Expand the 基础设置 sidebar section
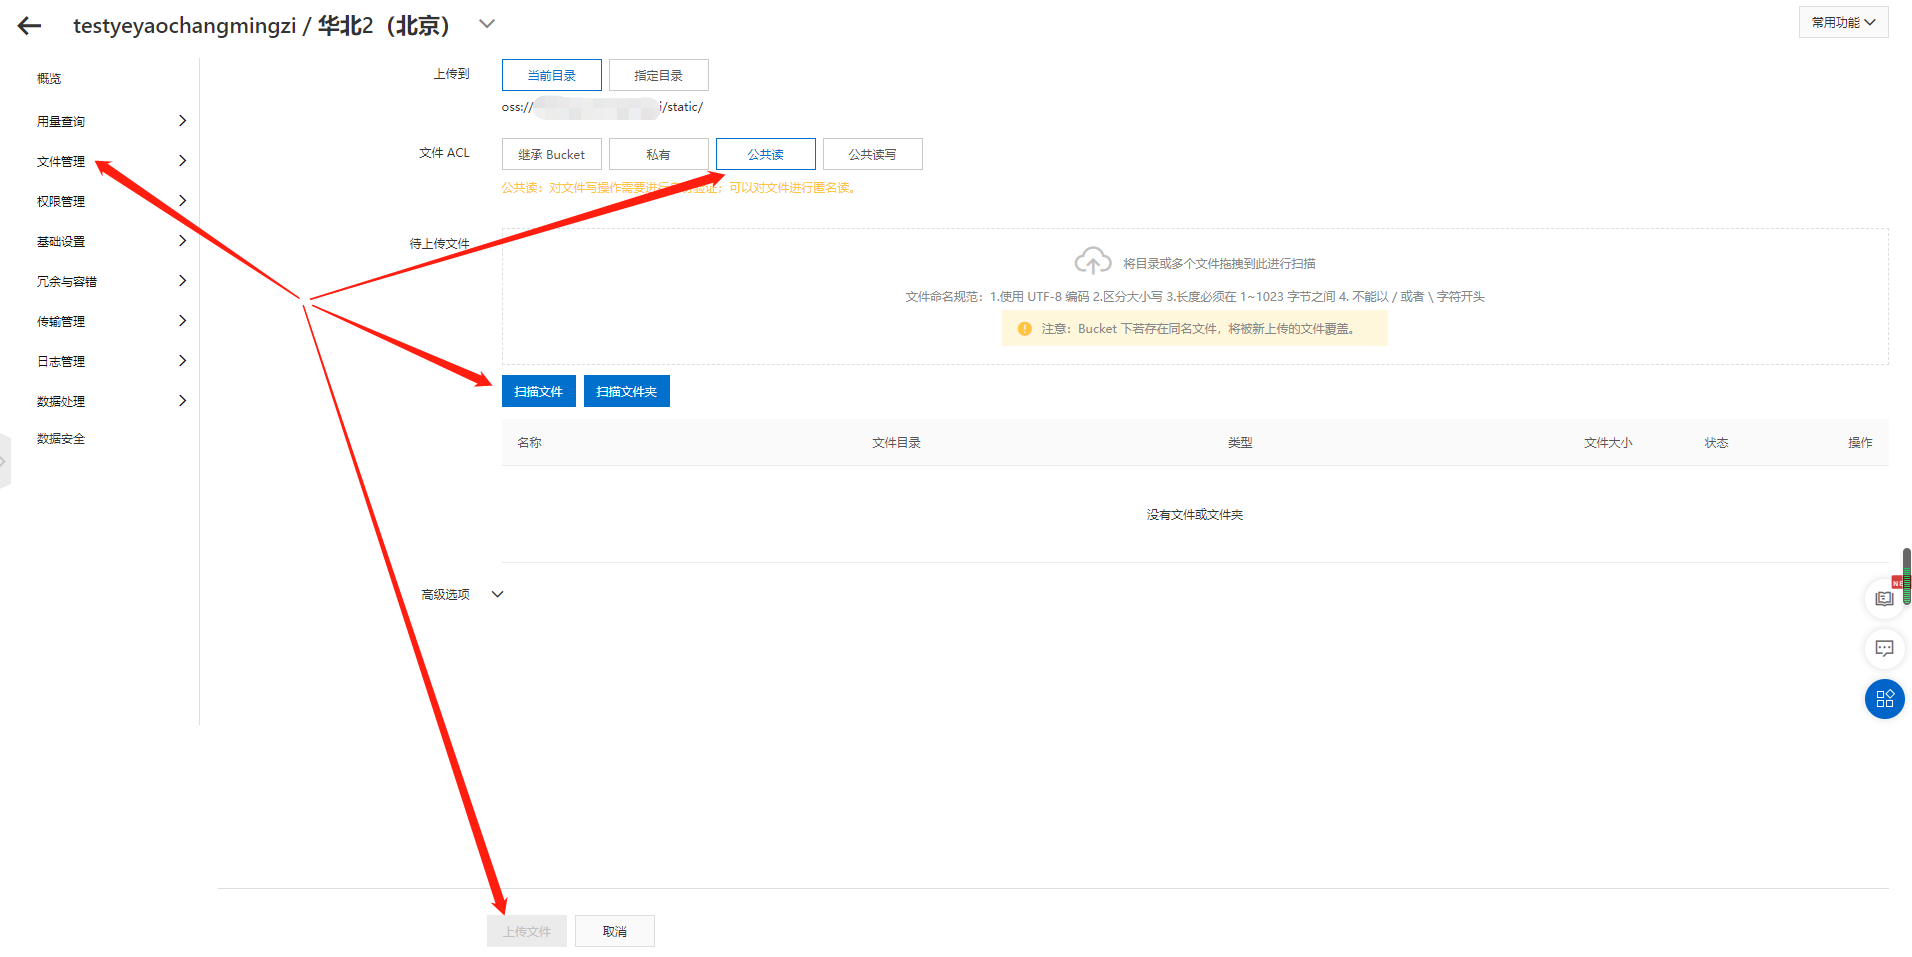 [60, 240]
